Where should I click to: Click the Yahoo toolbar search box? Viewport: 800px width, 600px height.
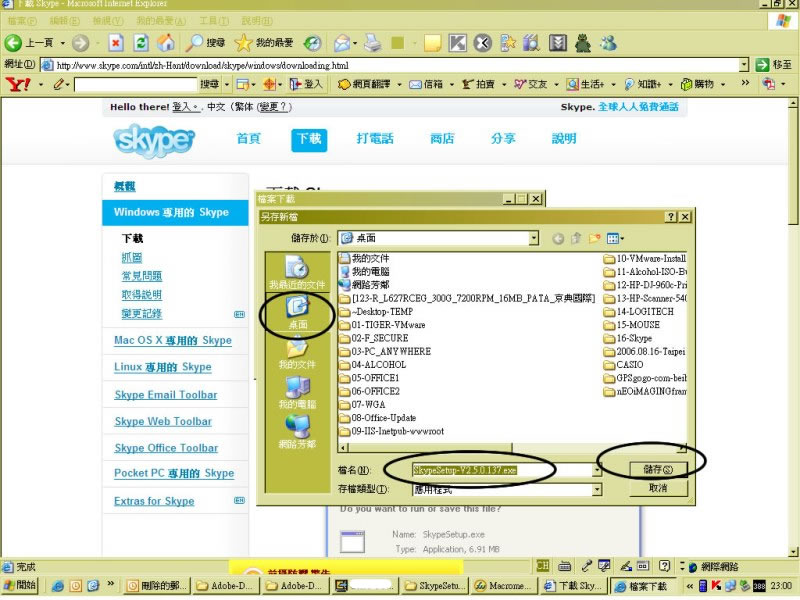point(136,84)
